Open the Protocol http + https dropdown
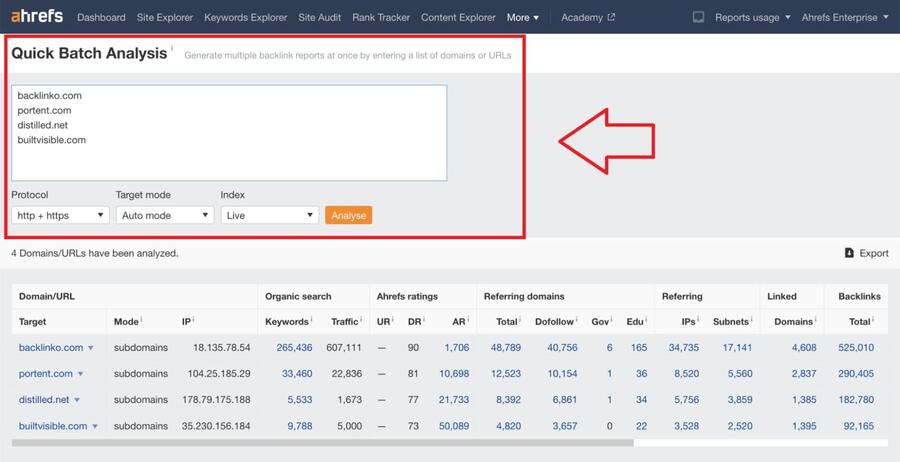 60,215
